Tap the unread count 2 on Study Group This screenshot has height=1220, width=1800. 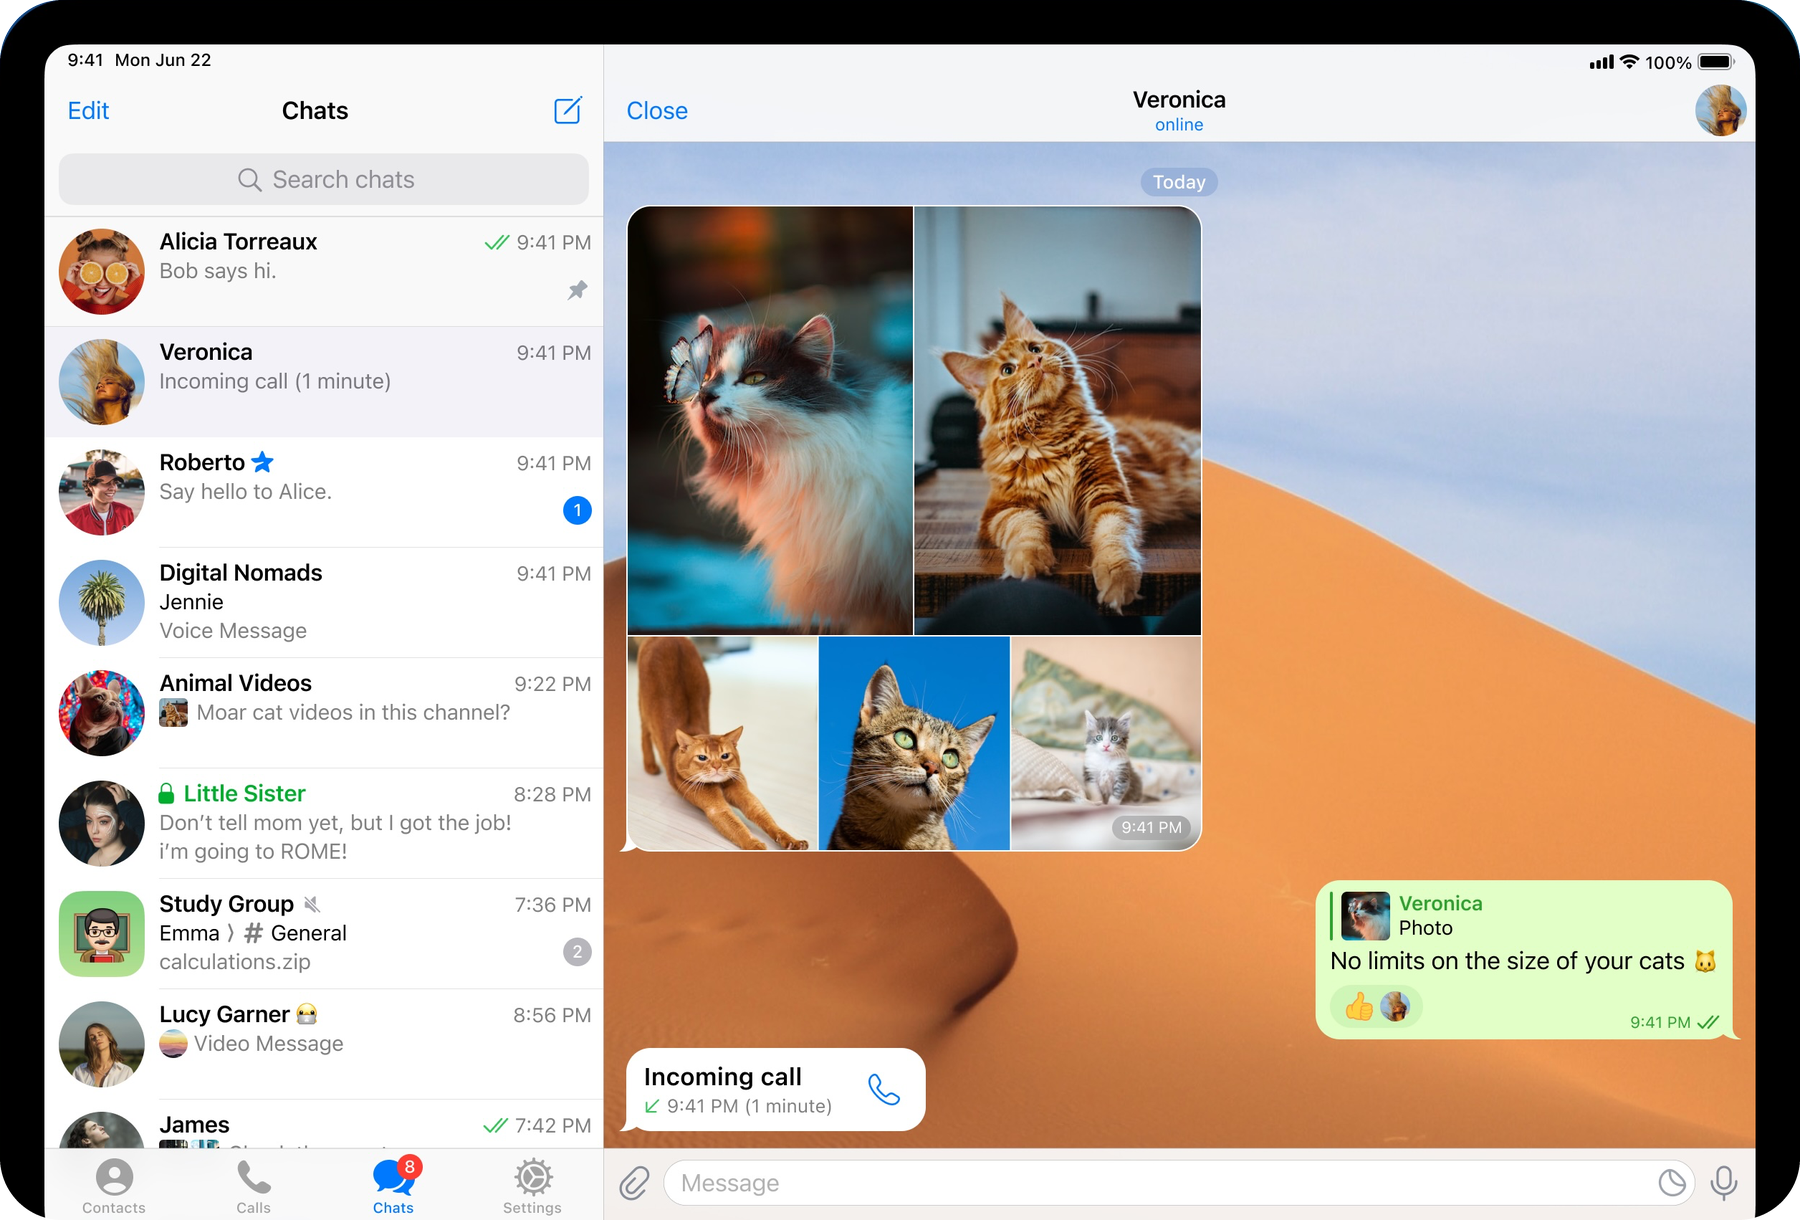pos(577,952)
